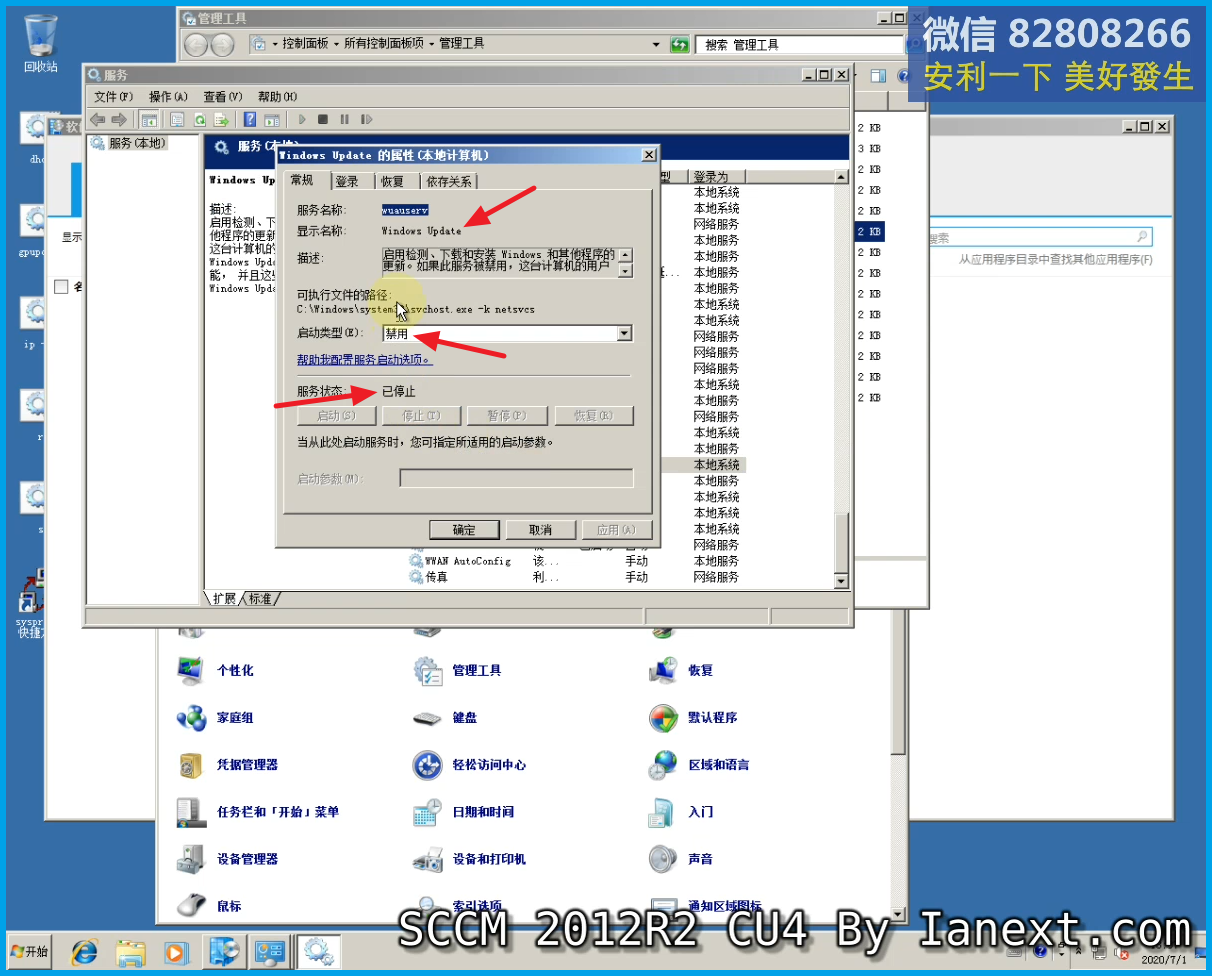Open the 查看(V) menu in Services
This screenshot has width=1212, height=976.
[x=222, y=97]
